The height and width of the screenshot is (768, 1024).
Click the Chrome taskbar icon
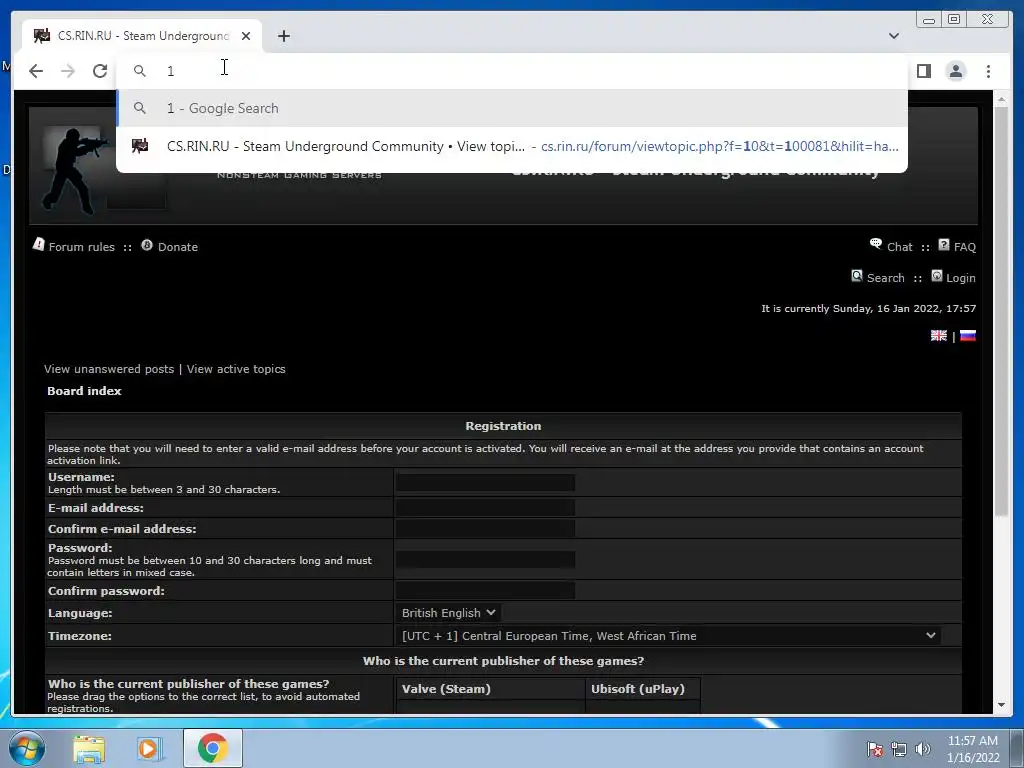pos(212,748)
